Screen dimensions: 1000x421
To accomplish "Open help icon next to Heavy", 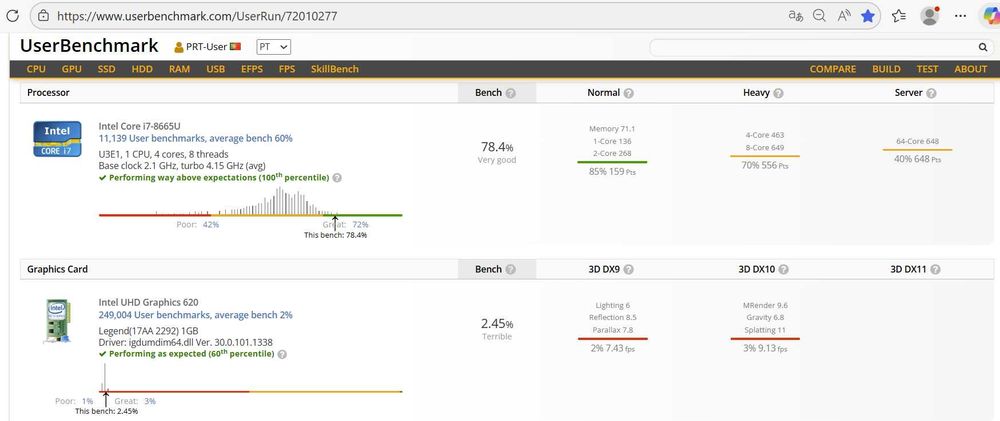I will click(x=778, y=93).
